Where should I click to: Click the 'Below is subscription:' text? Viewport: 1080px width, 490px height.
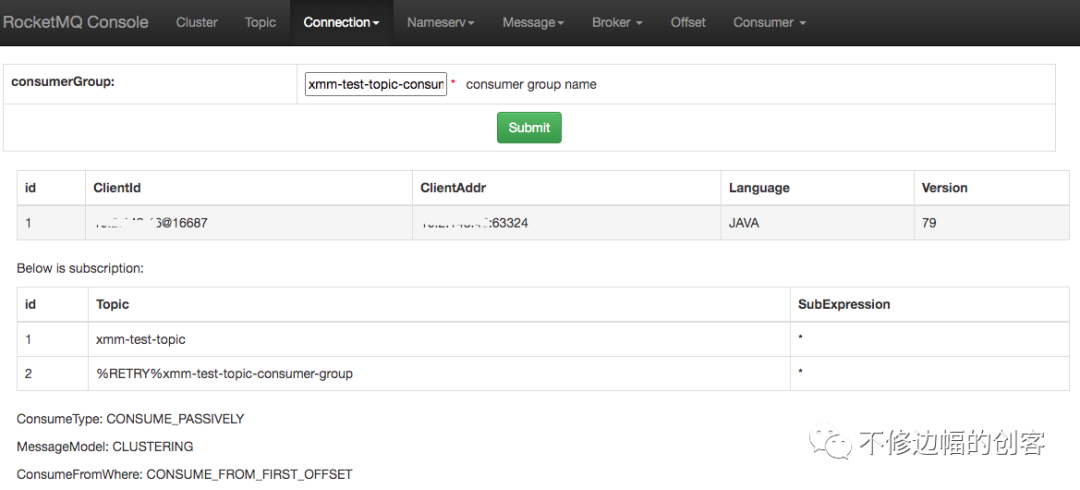(80, 268)
